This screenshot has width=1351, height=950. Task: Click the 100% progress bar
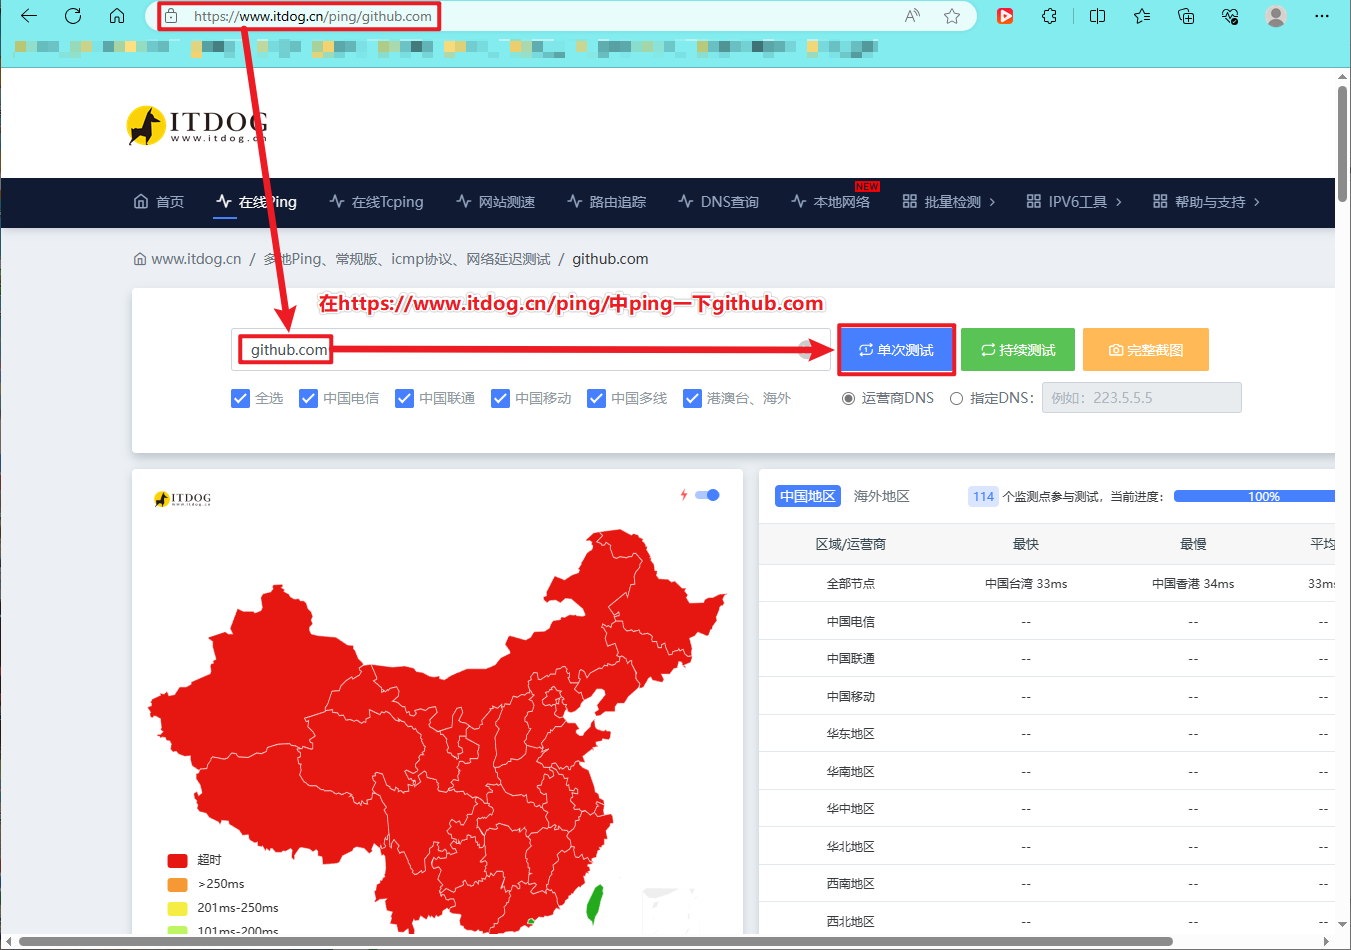pyautogui.click(x=1254, y=496)
